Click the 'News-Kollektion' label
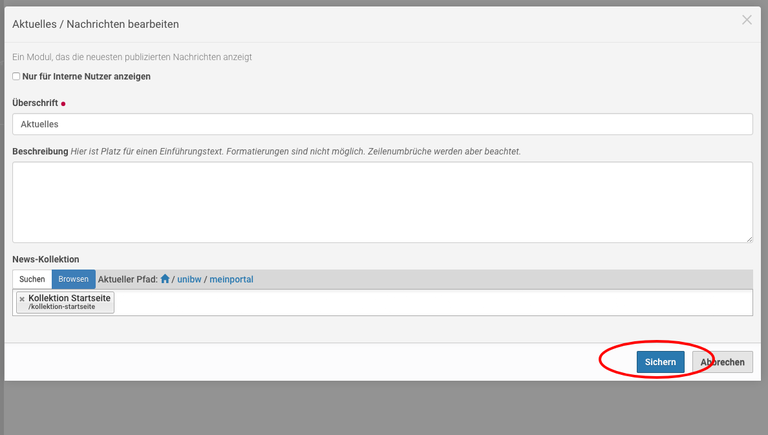The image size is (768, 435). click(46, 259)
